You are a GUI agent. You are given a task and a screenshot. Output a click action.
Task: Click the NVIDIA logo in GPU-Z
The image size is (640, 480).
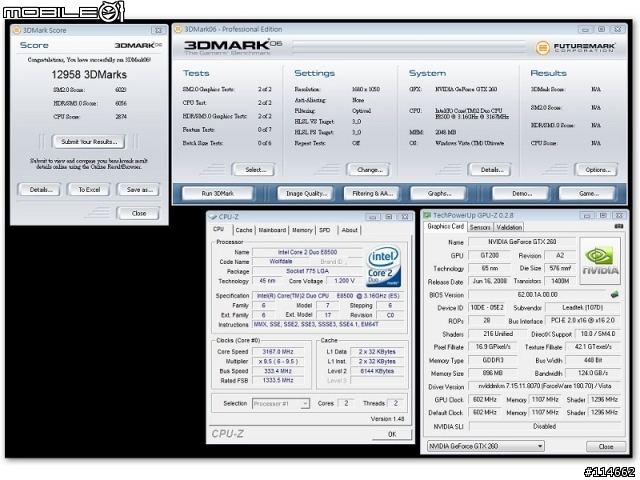coord(600,261)
